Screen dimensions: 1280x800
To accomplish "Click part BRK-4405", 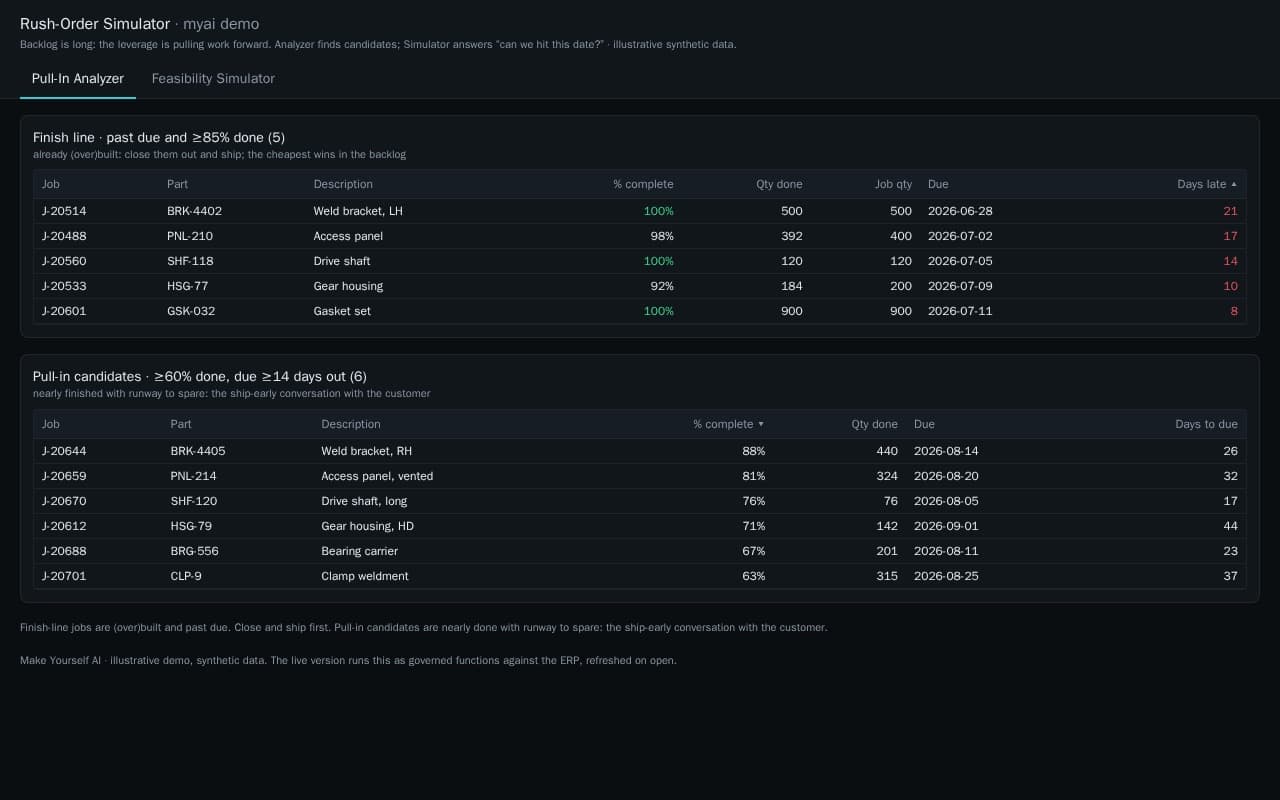I will click(198, 451).
